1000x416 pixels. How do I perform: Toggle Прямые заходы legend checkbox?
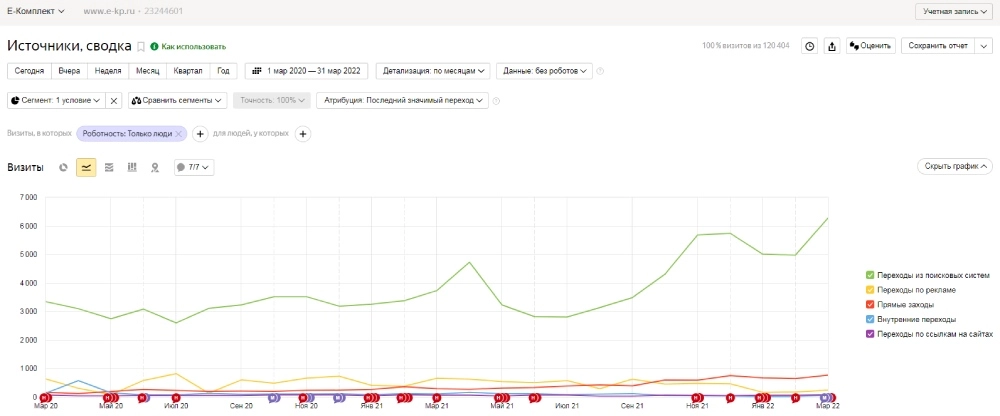[870, 304]
